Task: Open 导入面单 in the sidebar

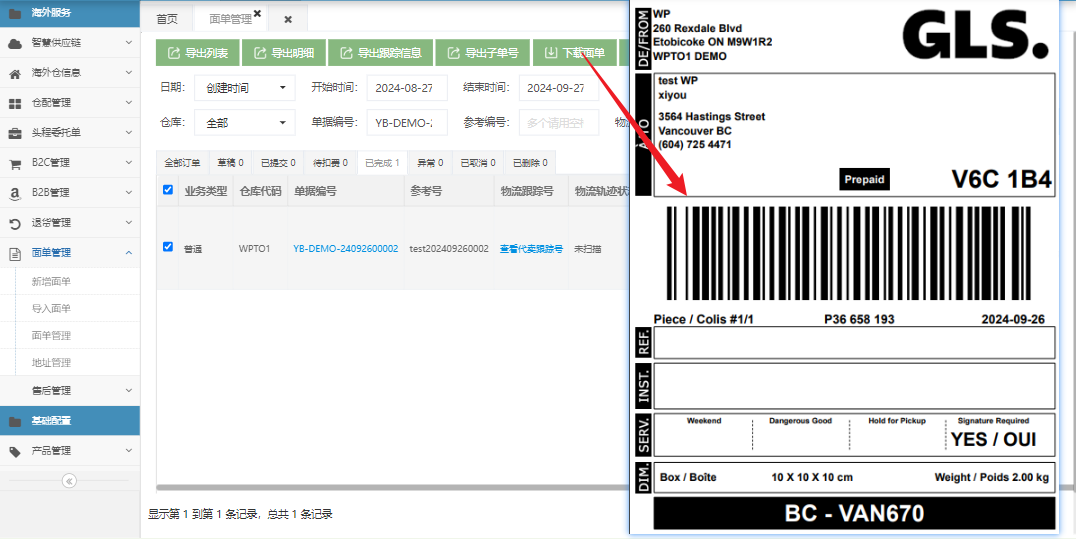Action: [x=51, y=308]
